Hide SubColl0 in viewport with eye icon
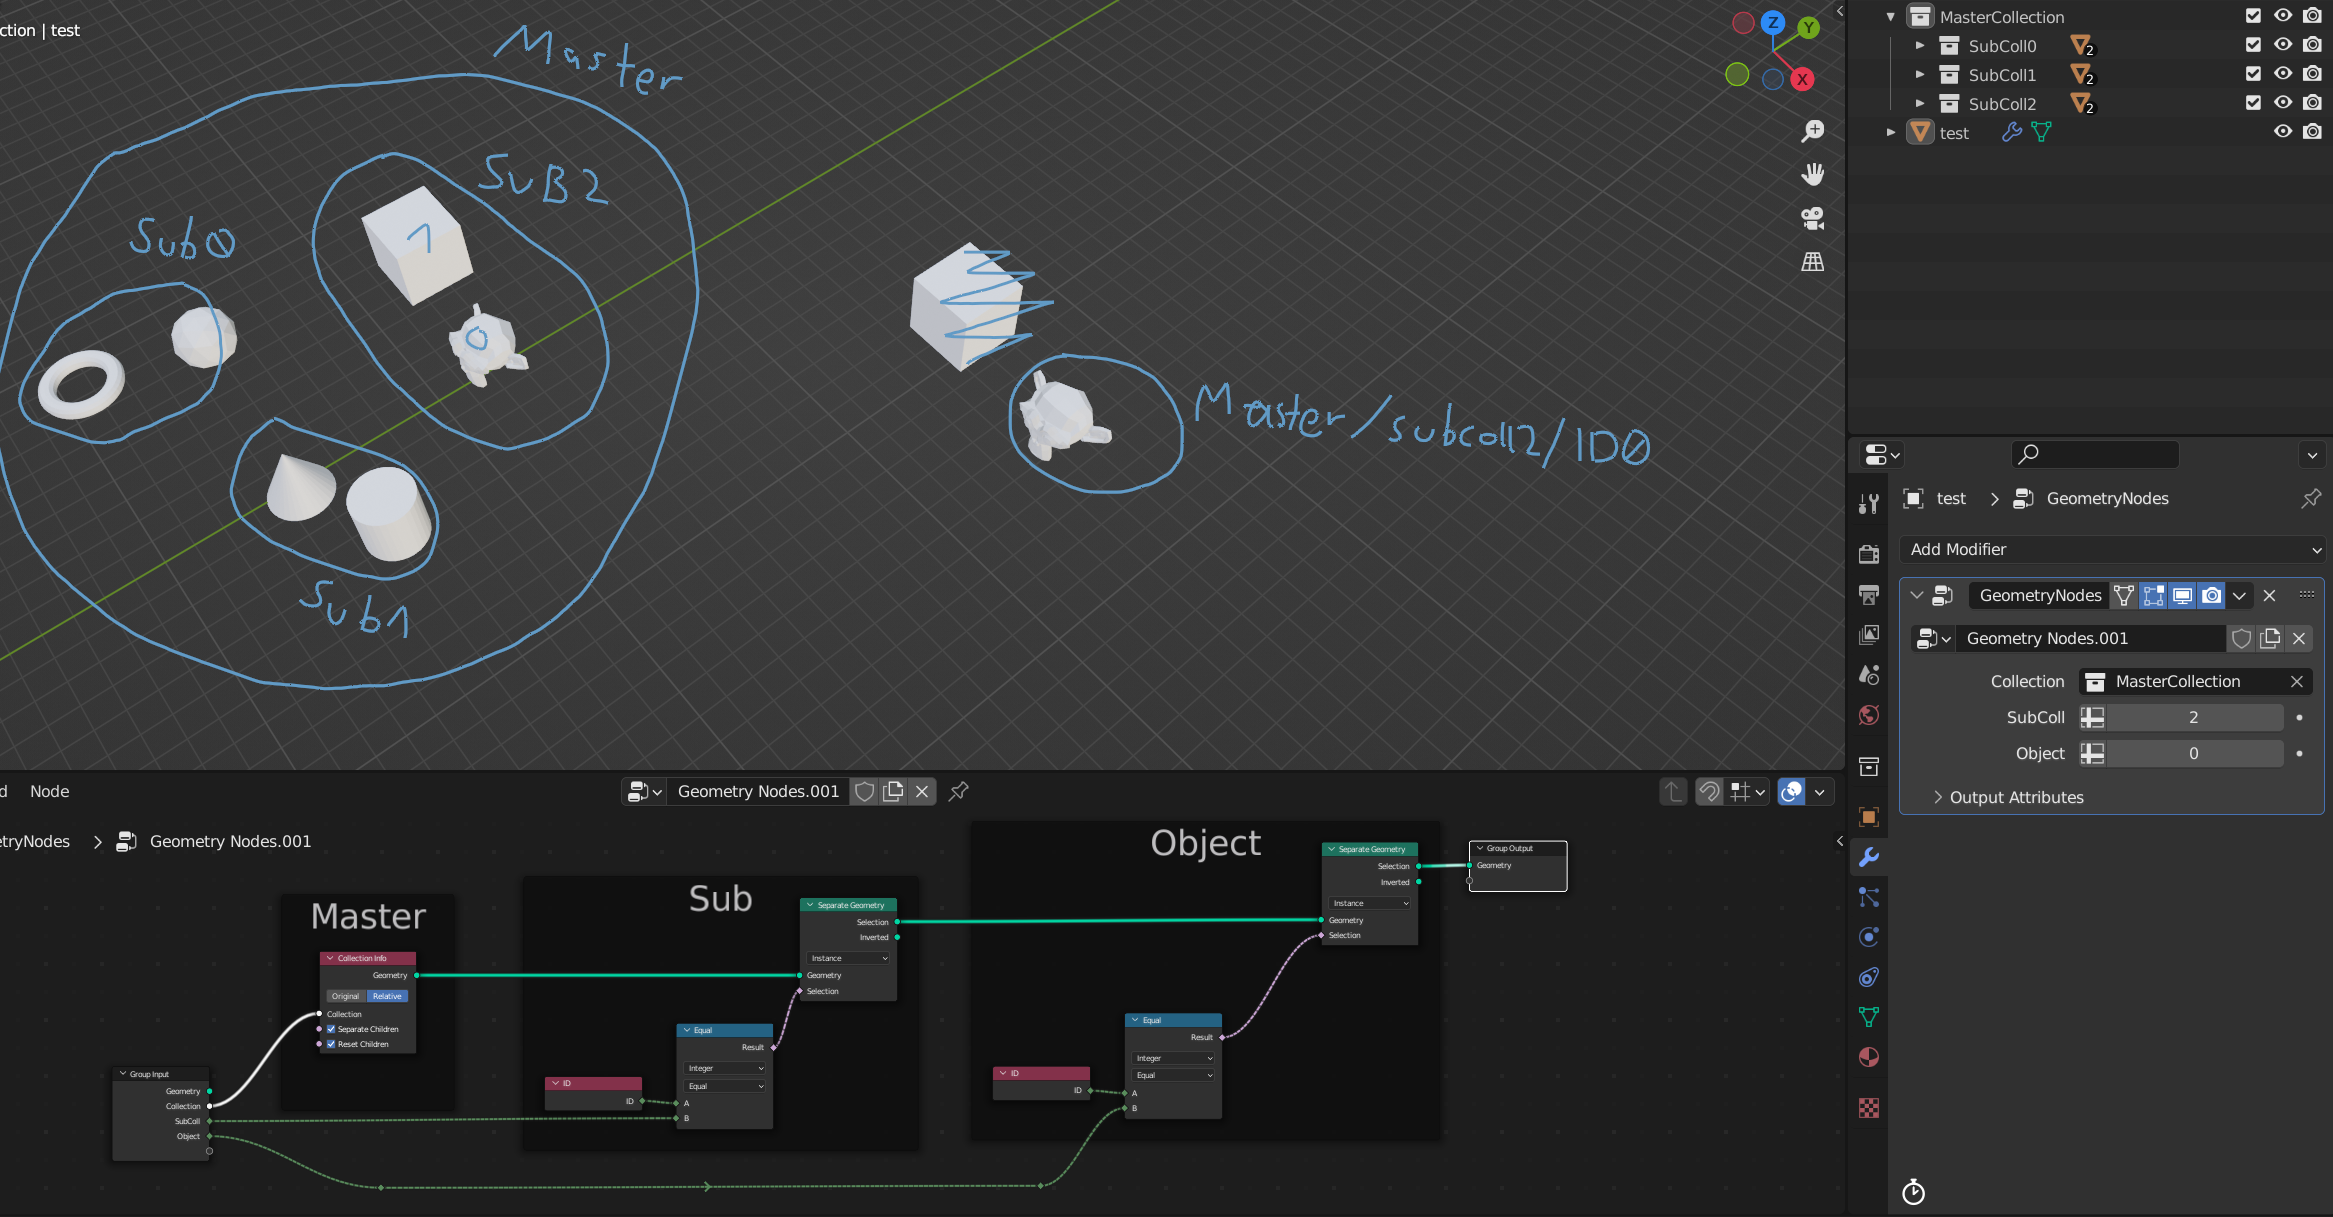This screenshot has height=1217, width=2333. pyautogui.click(x=2282, y=45)
